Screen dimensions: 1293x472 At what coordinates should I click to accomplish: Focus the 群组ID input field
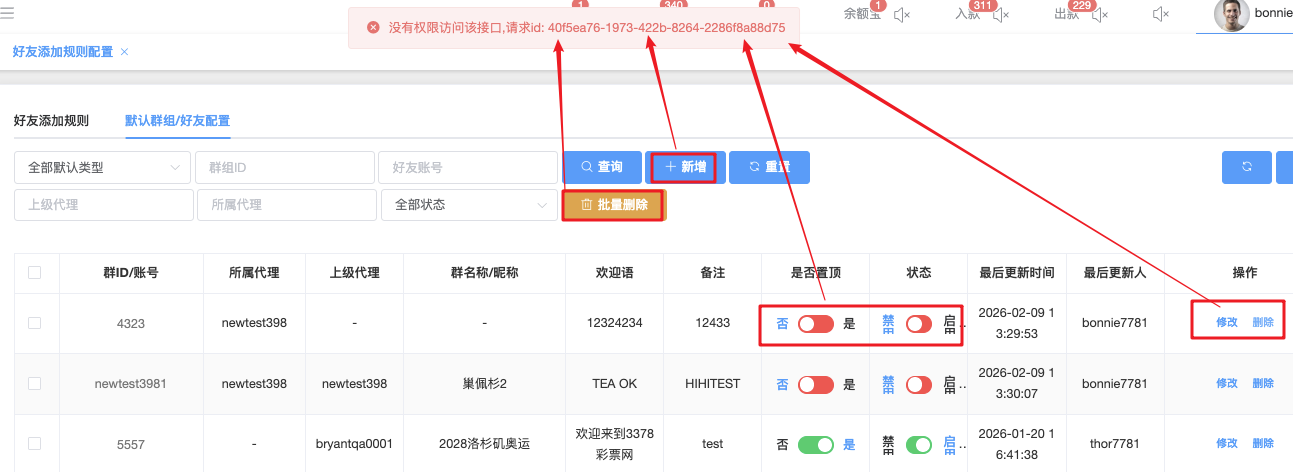(x=284, y=168)
